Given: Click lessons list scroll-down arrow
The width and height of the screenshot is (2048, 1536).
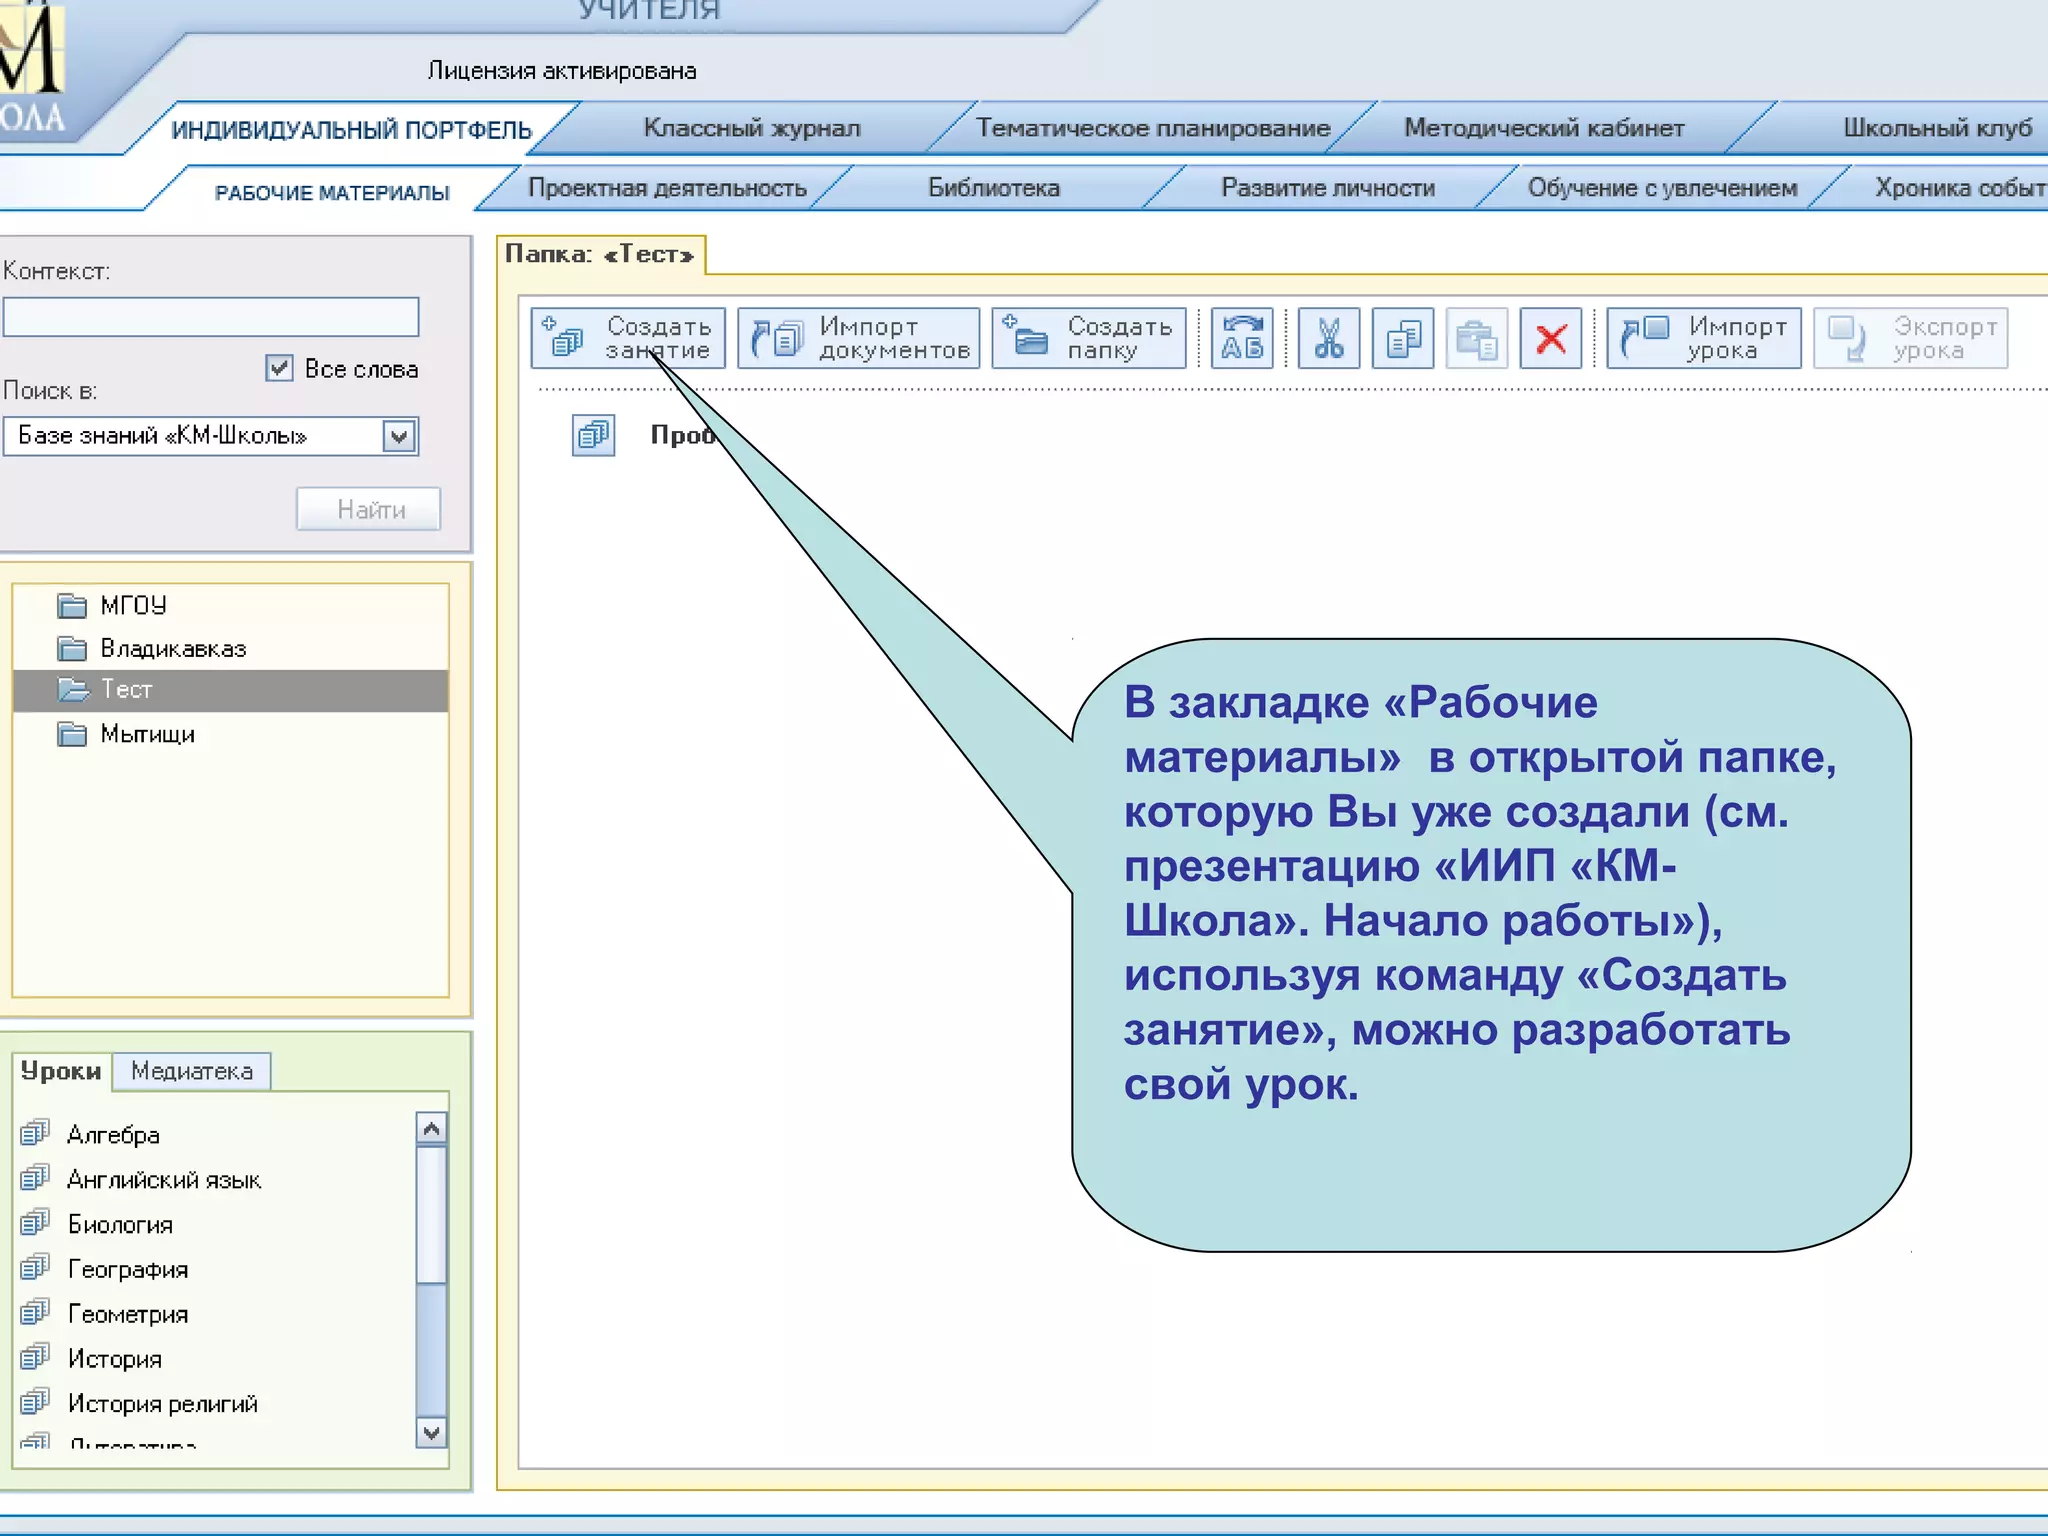Looking at the screenshot, I should point(431,1432).
